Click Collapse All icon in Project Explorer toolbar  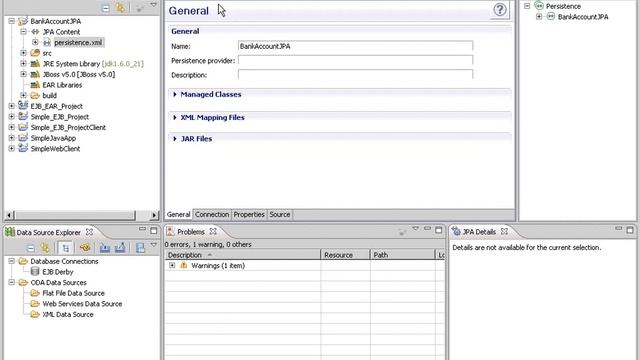(105, 8)
